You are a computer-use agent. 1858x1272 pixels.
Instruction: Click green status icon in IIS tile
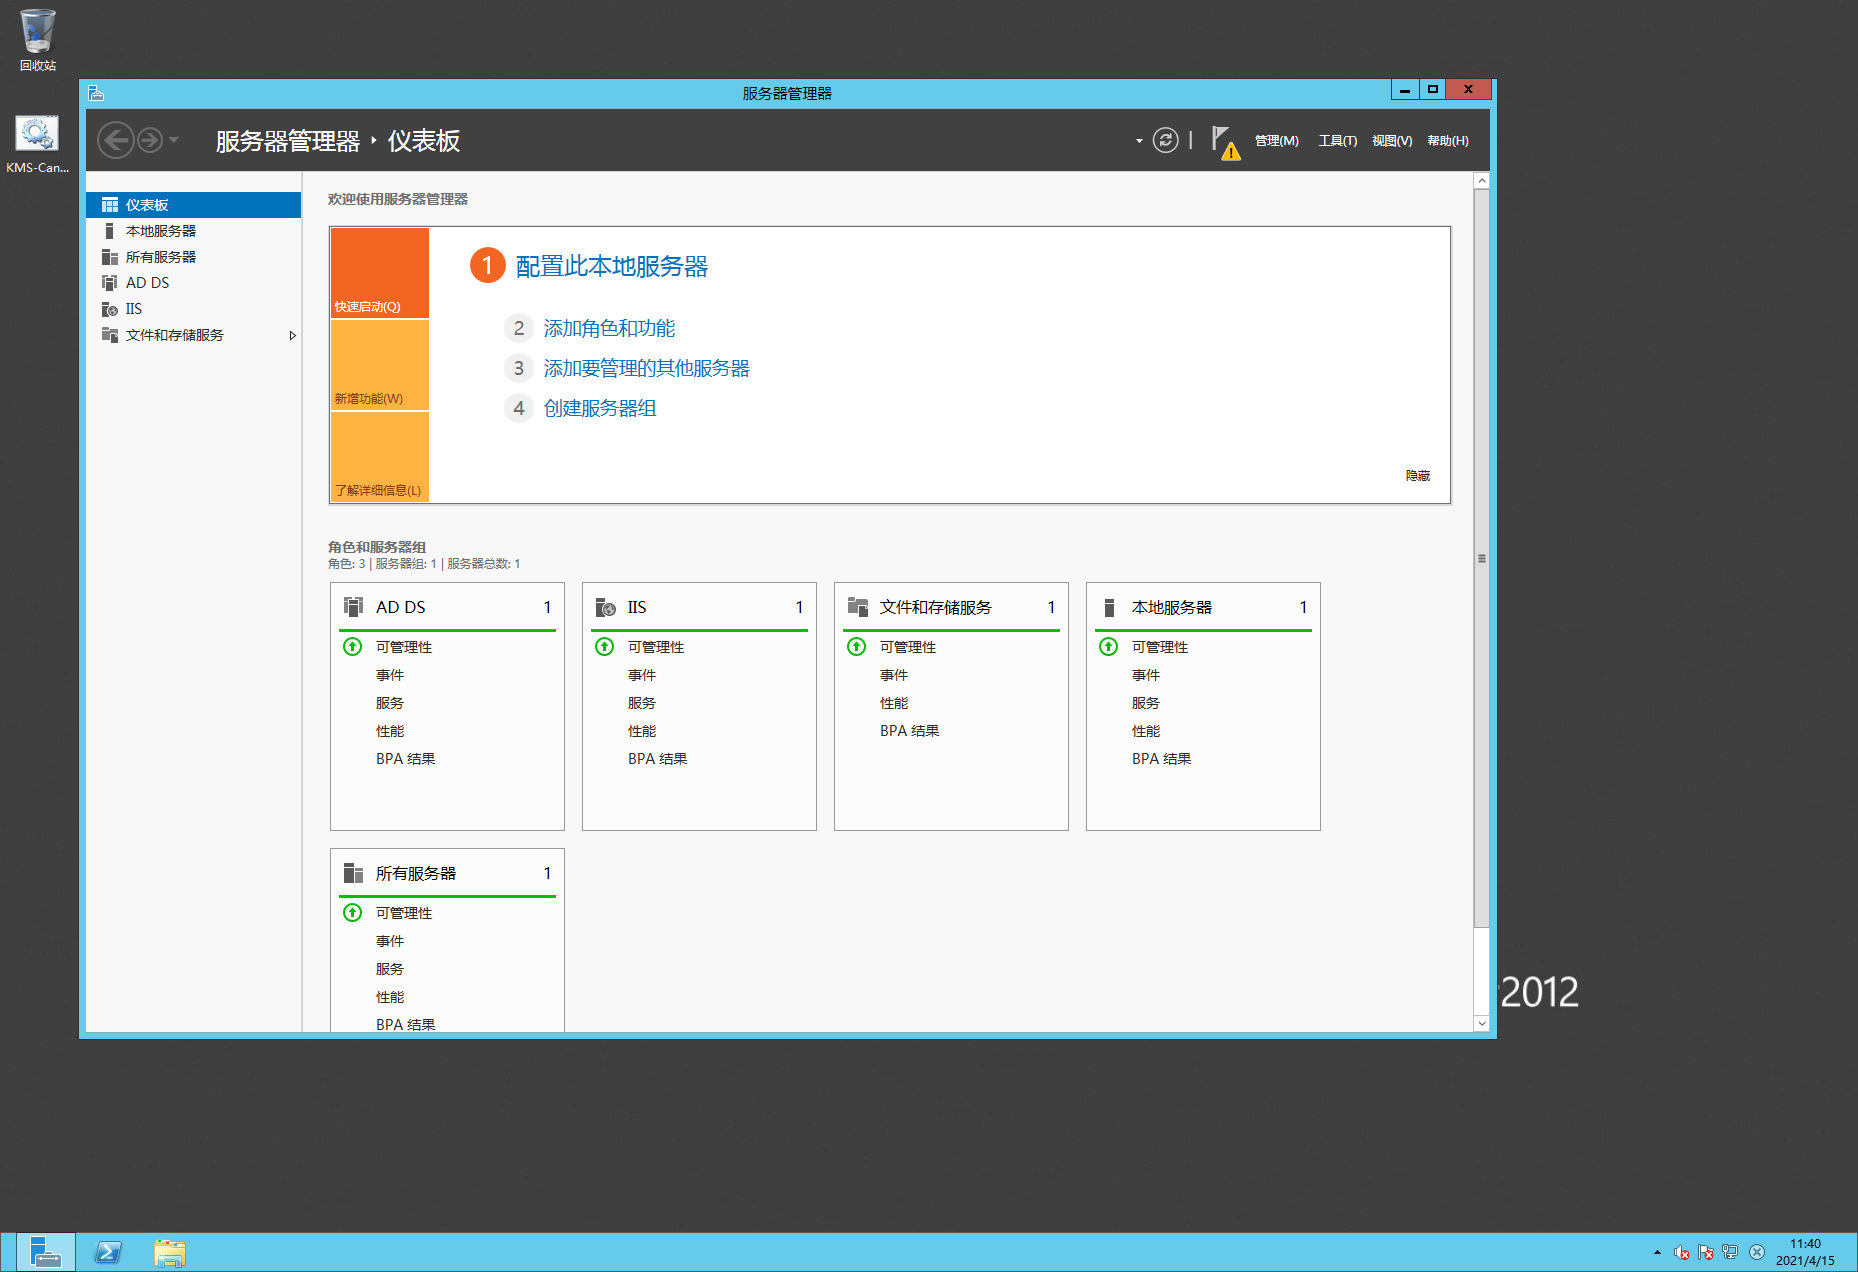click(605, 646)
